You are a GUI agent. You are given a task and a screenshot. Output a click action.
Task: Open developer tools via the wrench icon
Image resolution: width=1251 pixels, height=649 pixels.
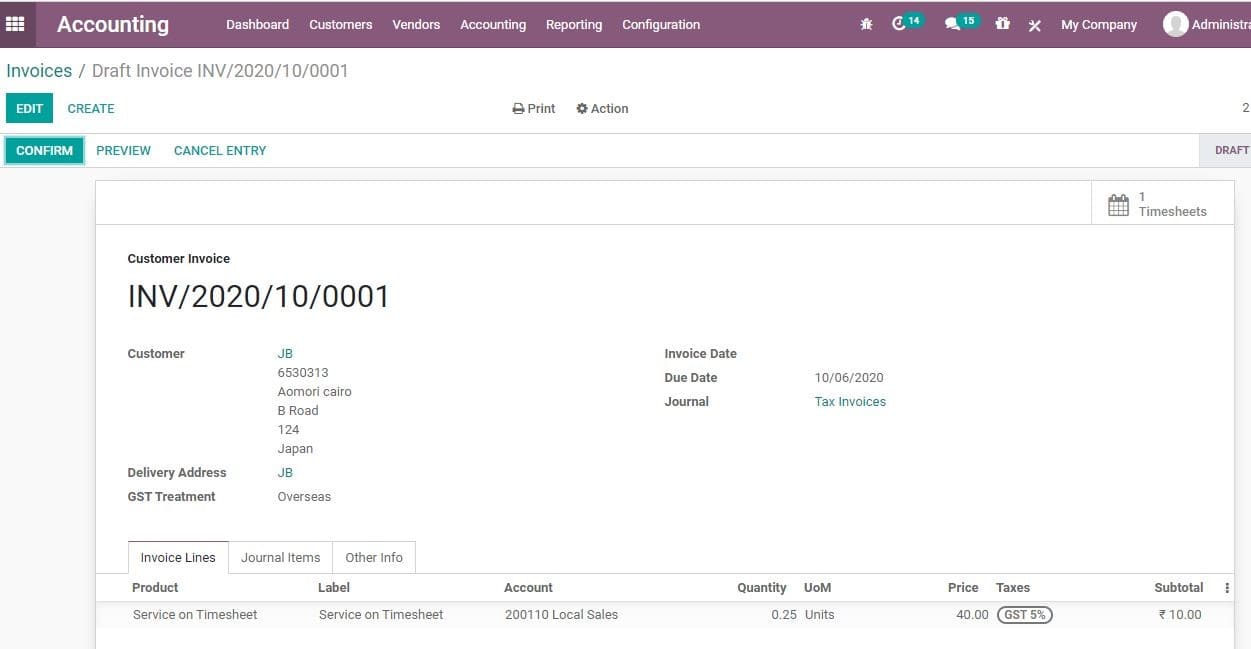[x=1034, y=24]
